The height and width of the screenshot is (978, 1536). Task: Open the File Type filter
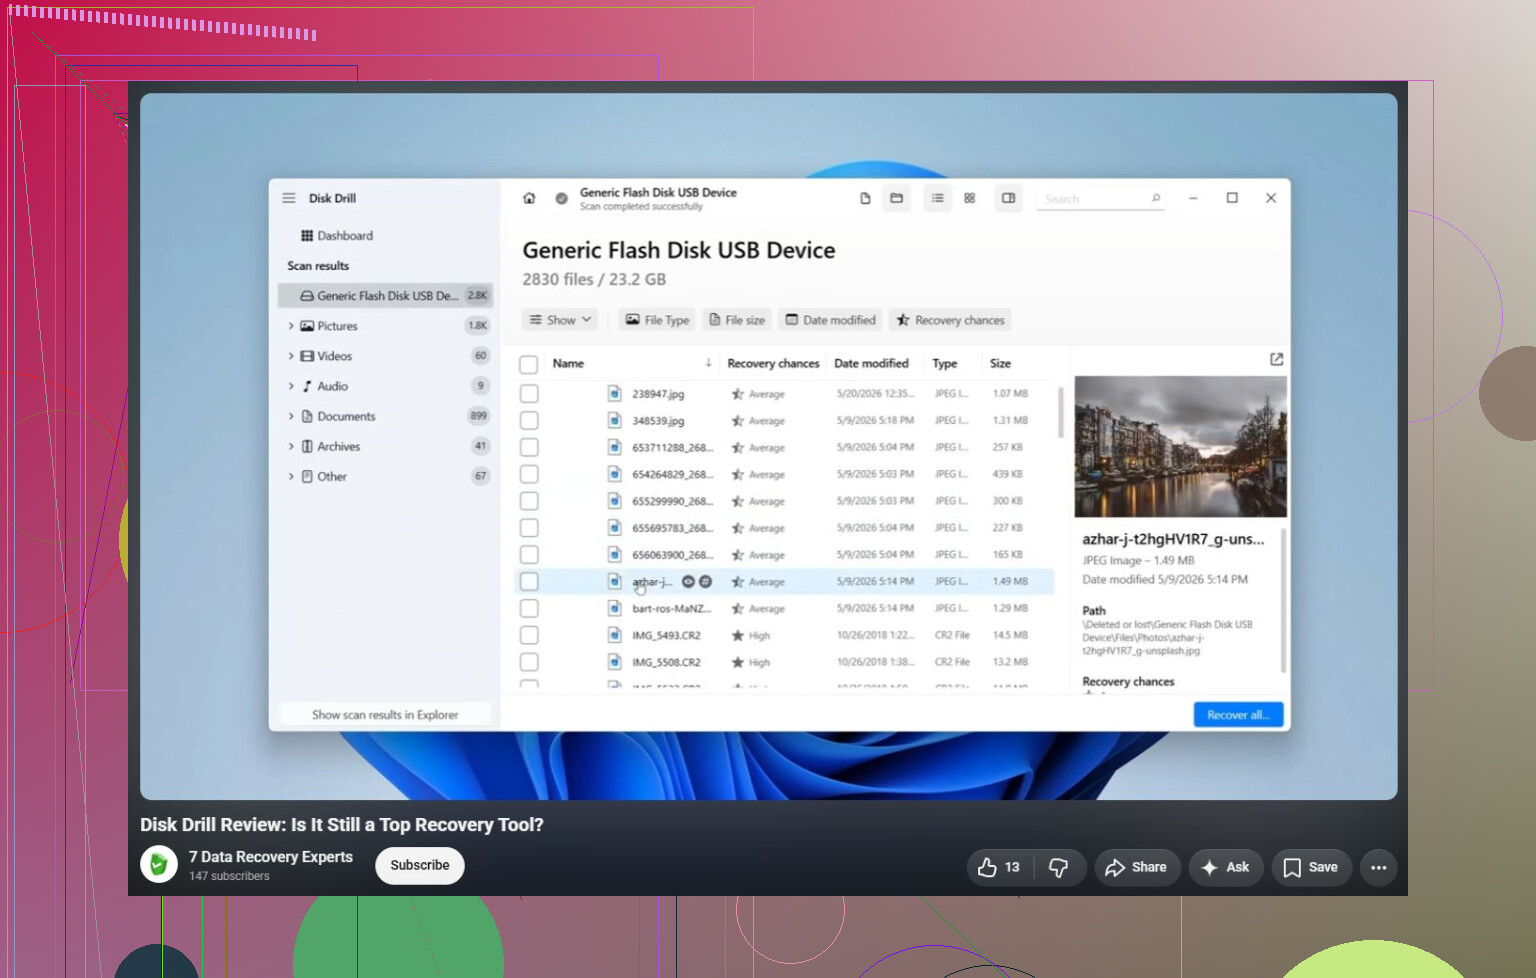tap(657, 320)
